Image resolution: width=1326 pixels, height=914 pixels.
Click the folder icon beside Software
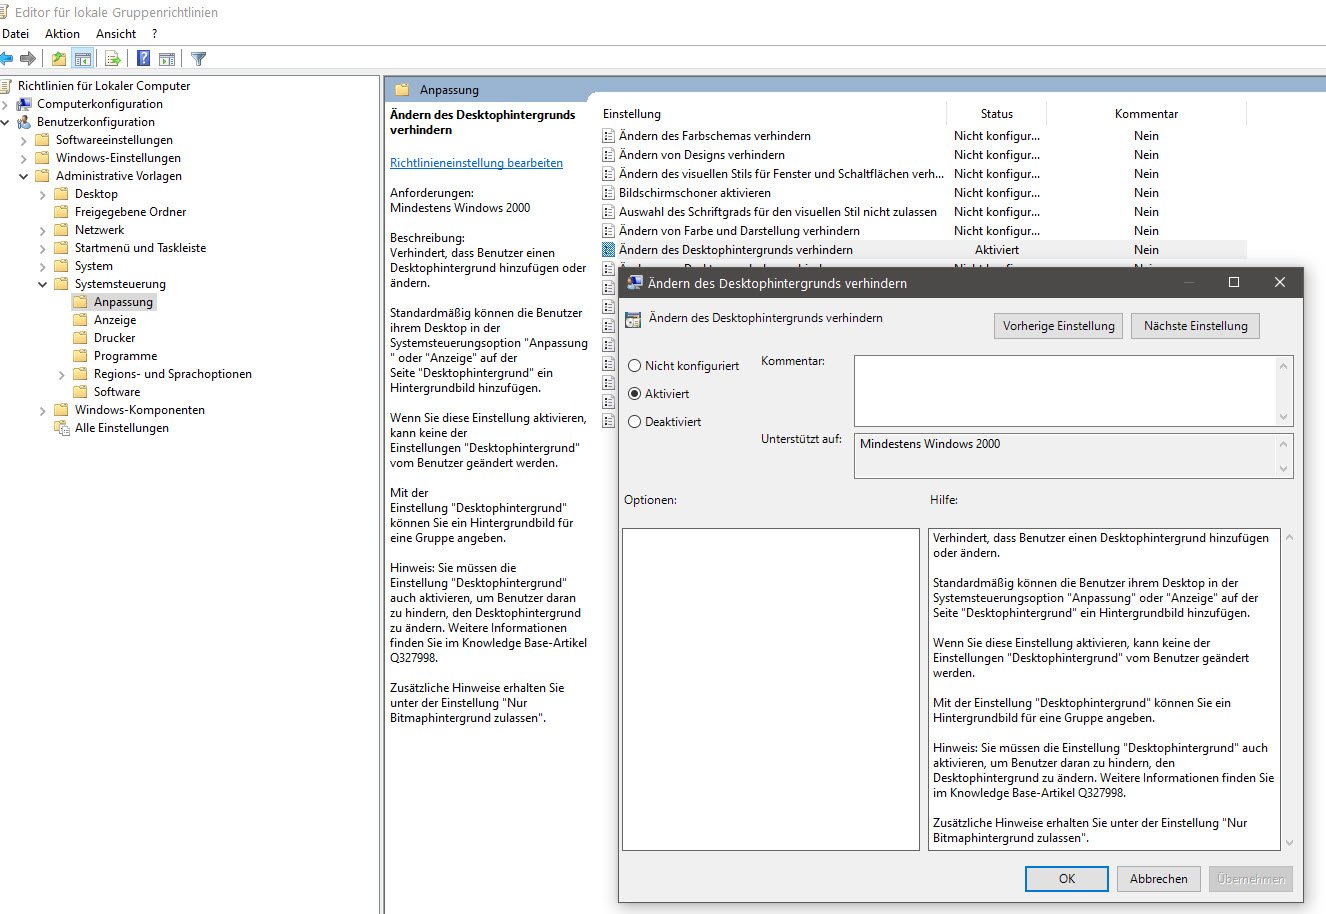tap(81, 392)
